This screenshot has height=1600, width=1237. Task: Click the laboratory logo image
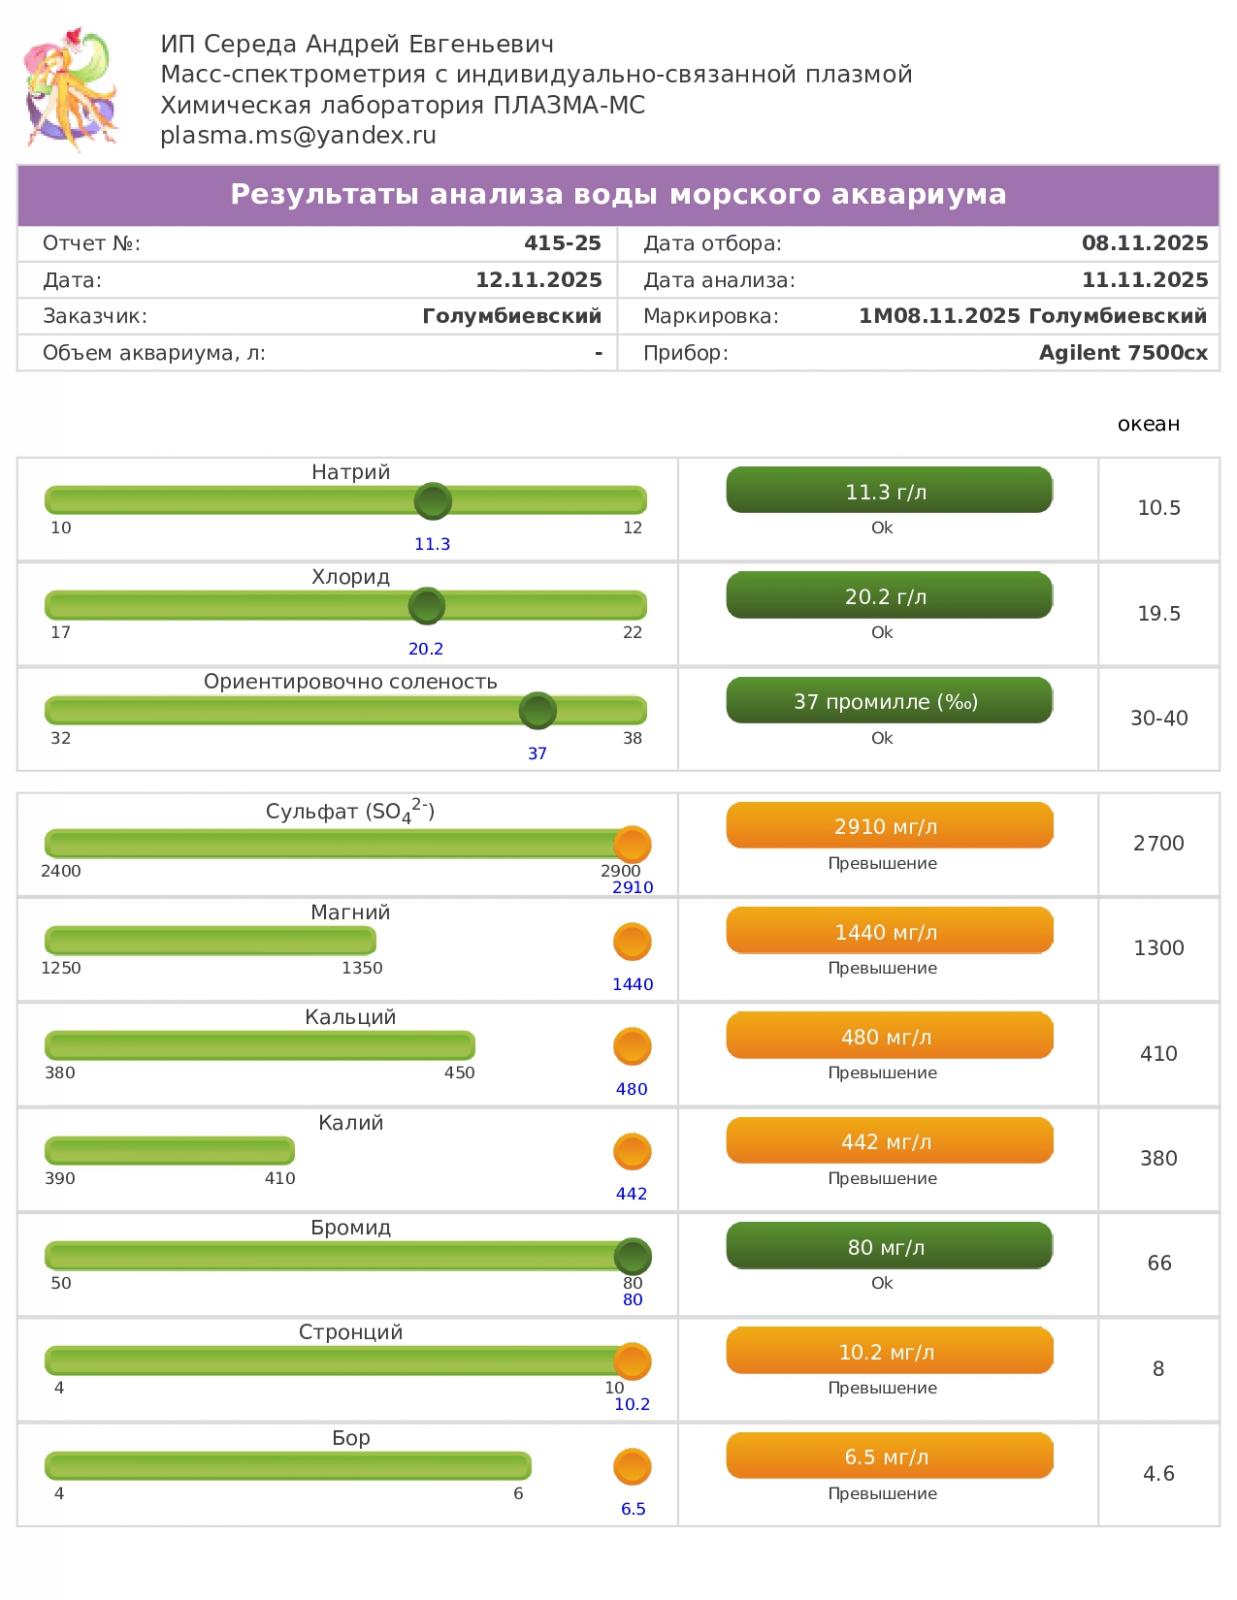pos(70,89)
